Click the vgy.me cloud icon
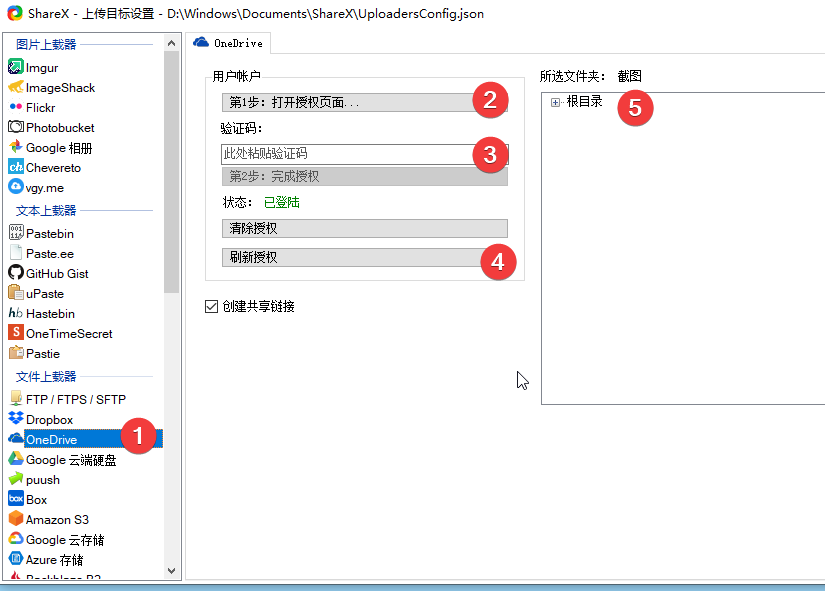This screenshot has height=591, width=825. tap(16, 187)
